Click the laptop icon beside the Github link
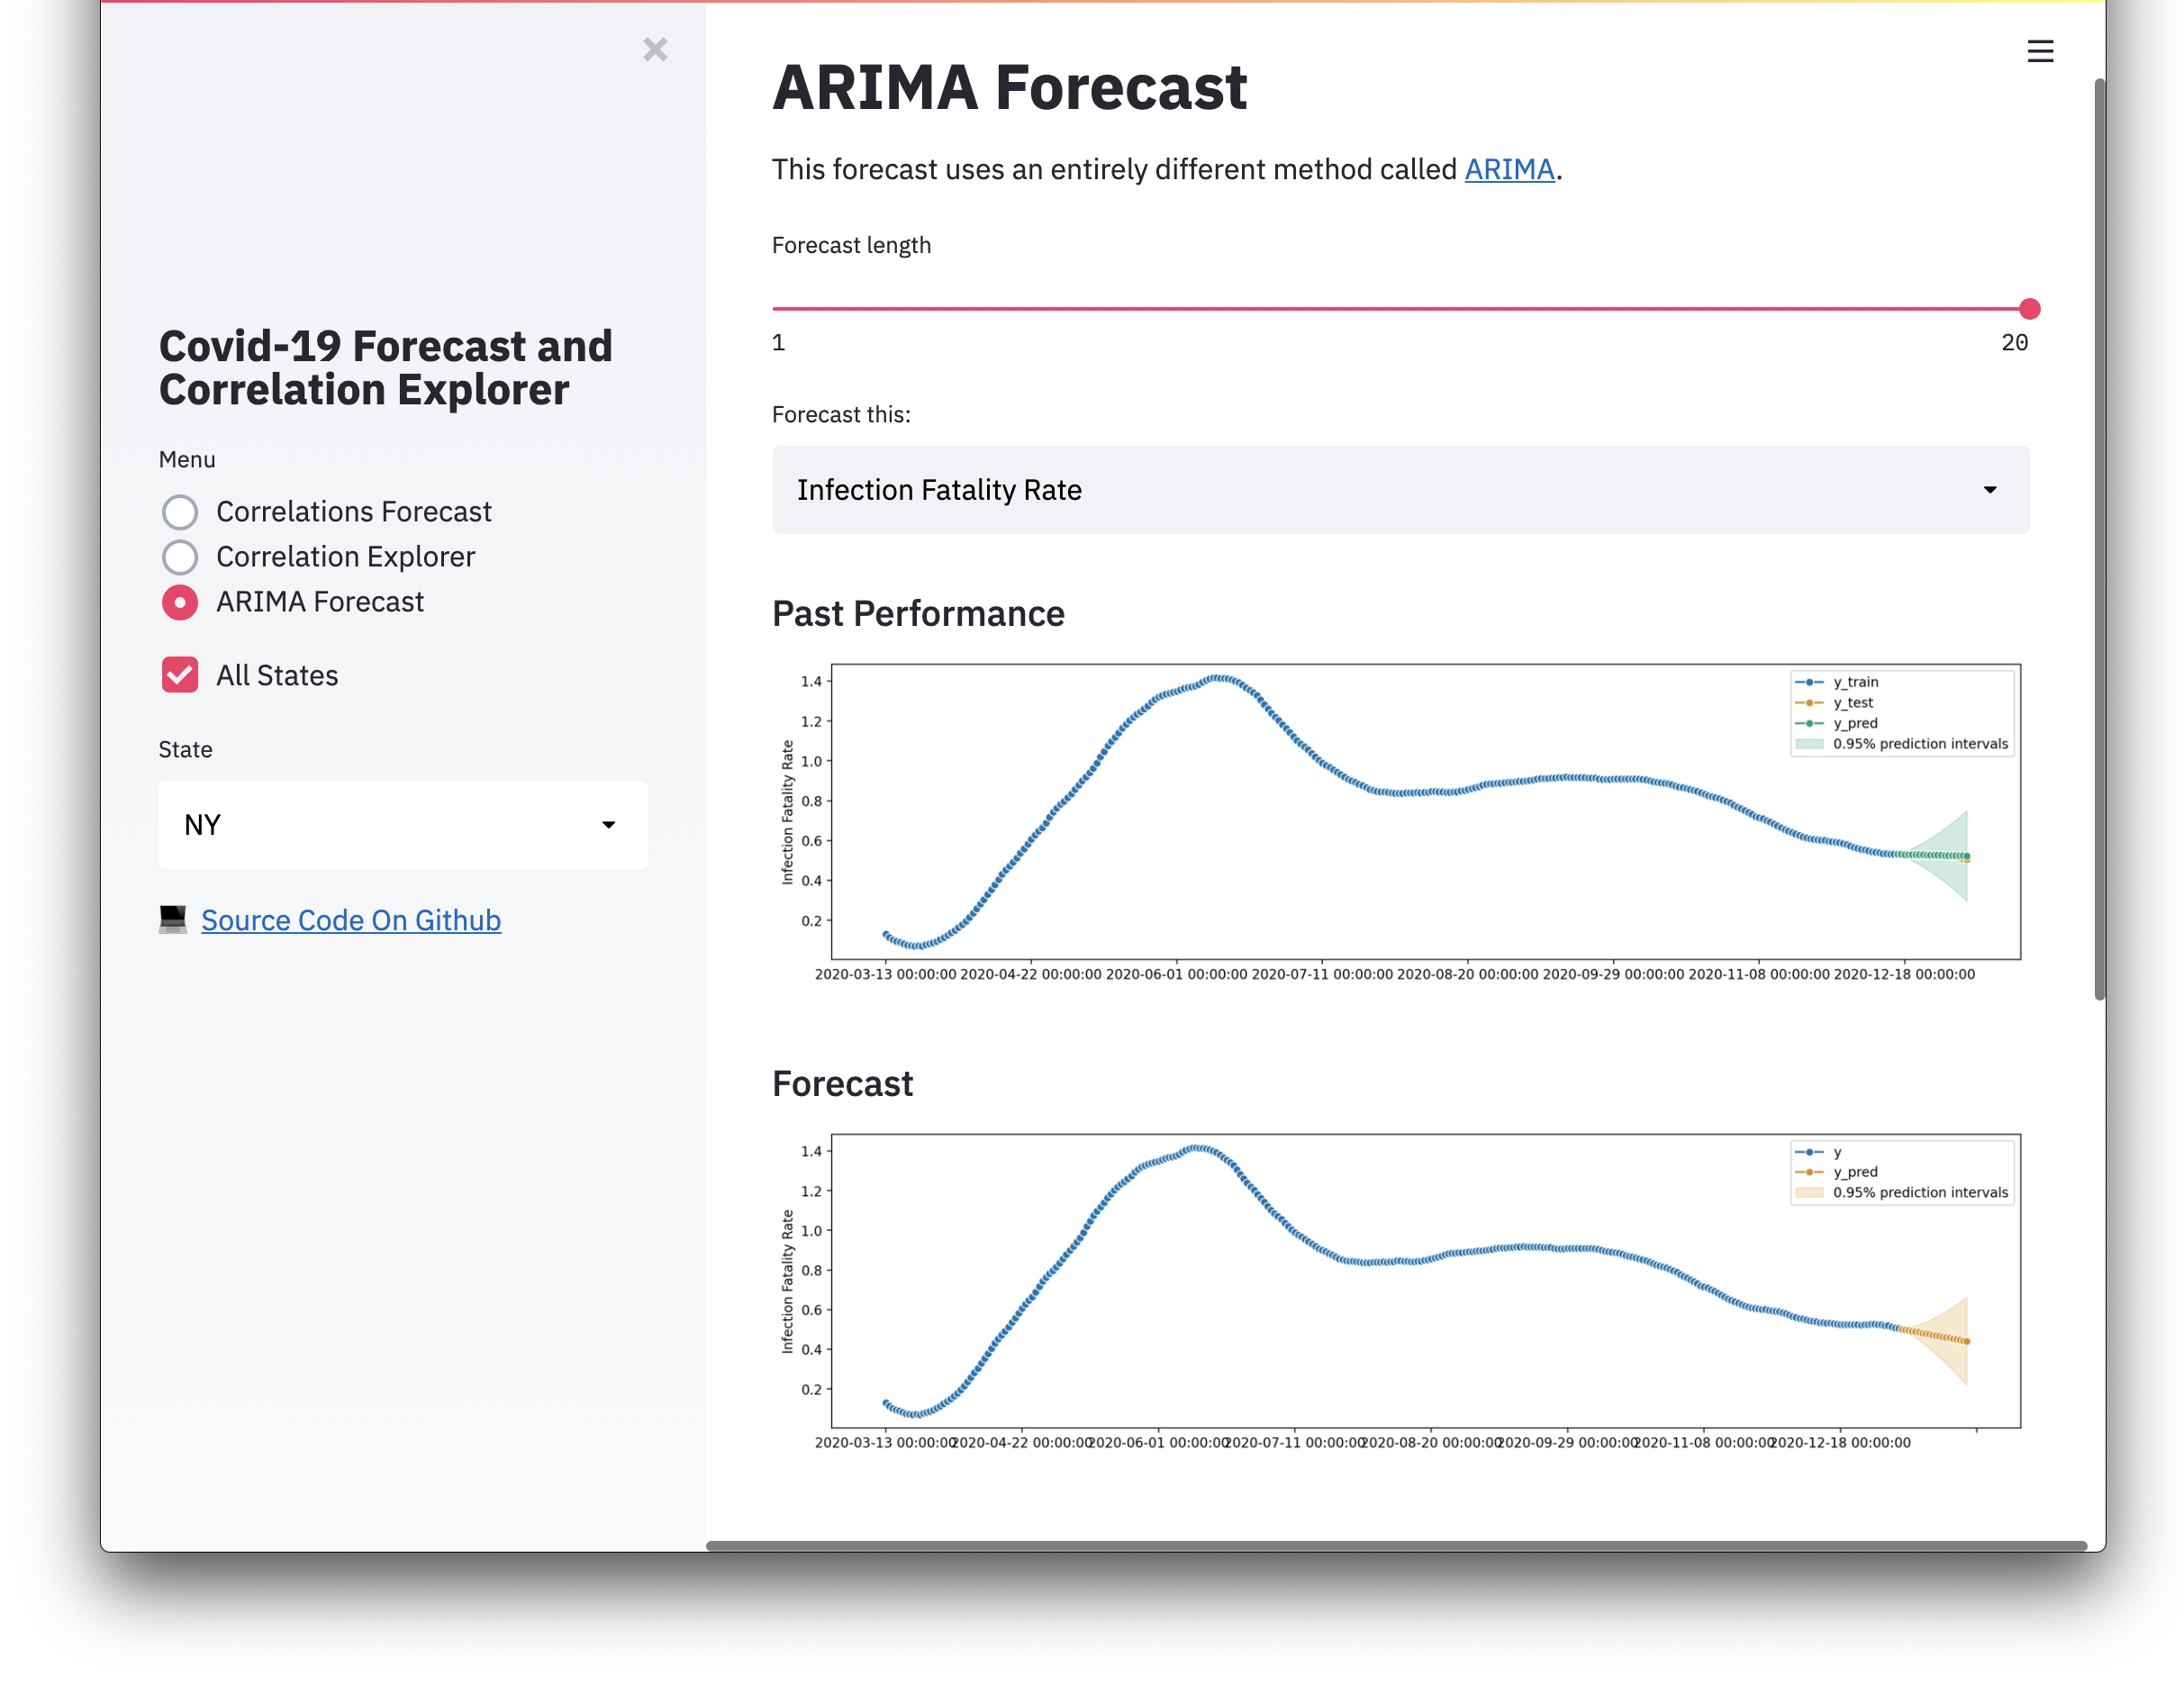The width and height of the screenshot is (2184, 1685). click(173, 919)
